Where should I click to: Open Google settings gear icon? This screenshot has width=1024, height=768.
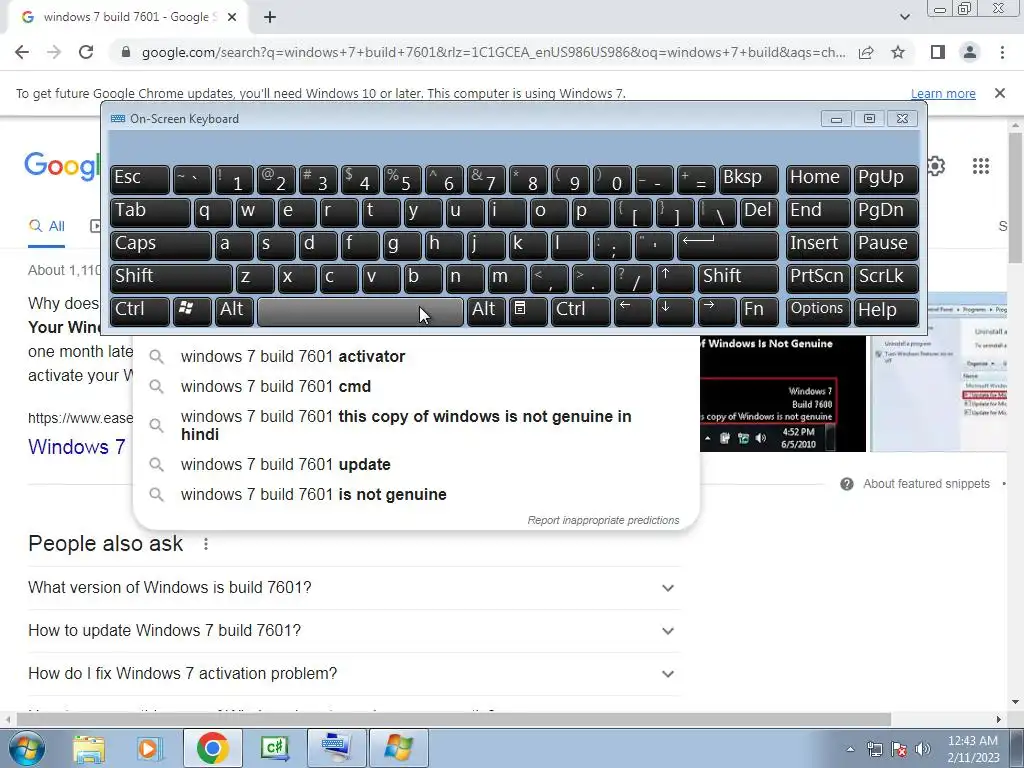tap(936, 166)
